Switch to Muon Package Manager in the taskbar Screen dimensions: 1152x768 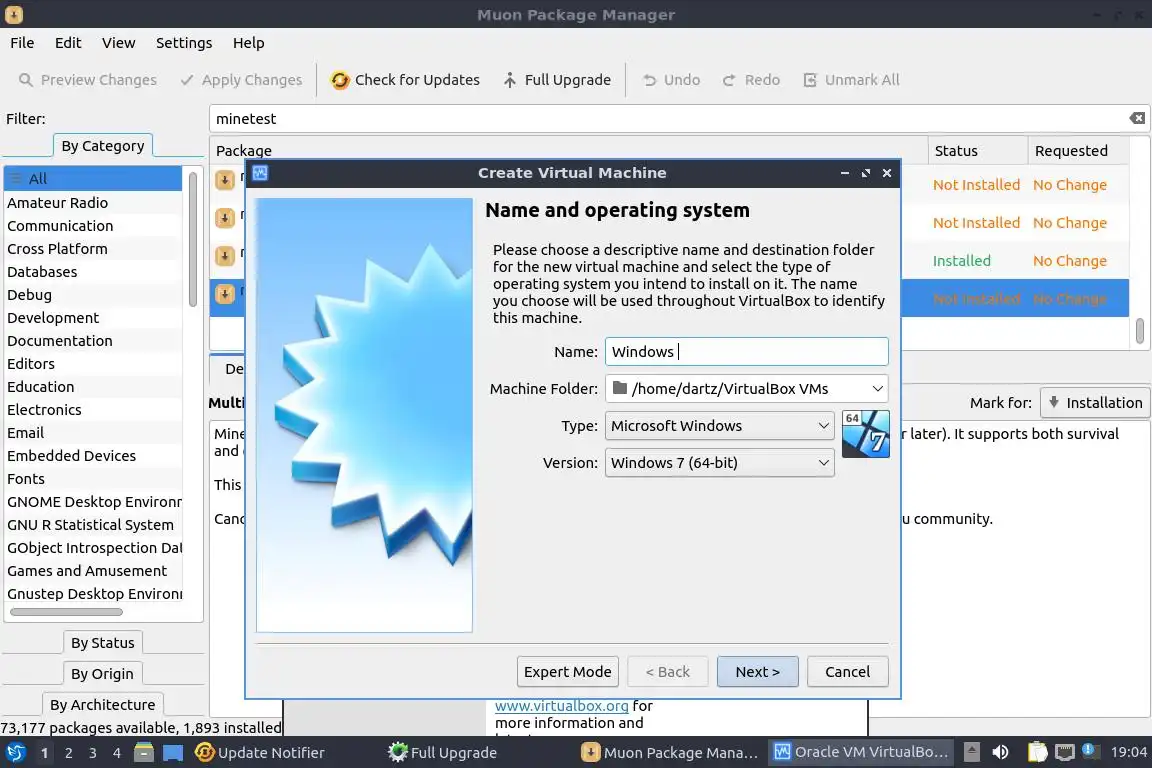669,753
